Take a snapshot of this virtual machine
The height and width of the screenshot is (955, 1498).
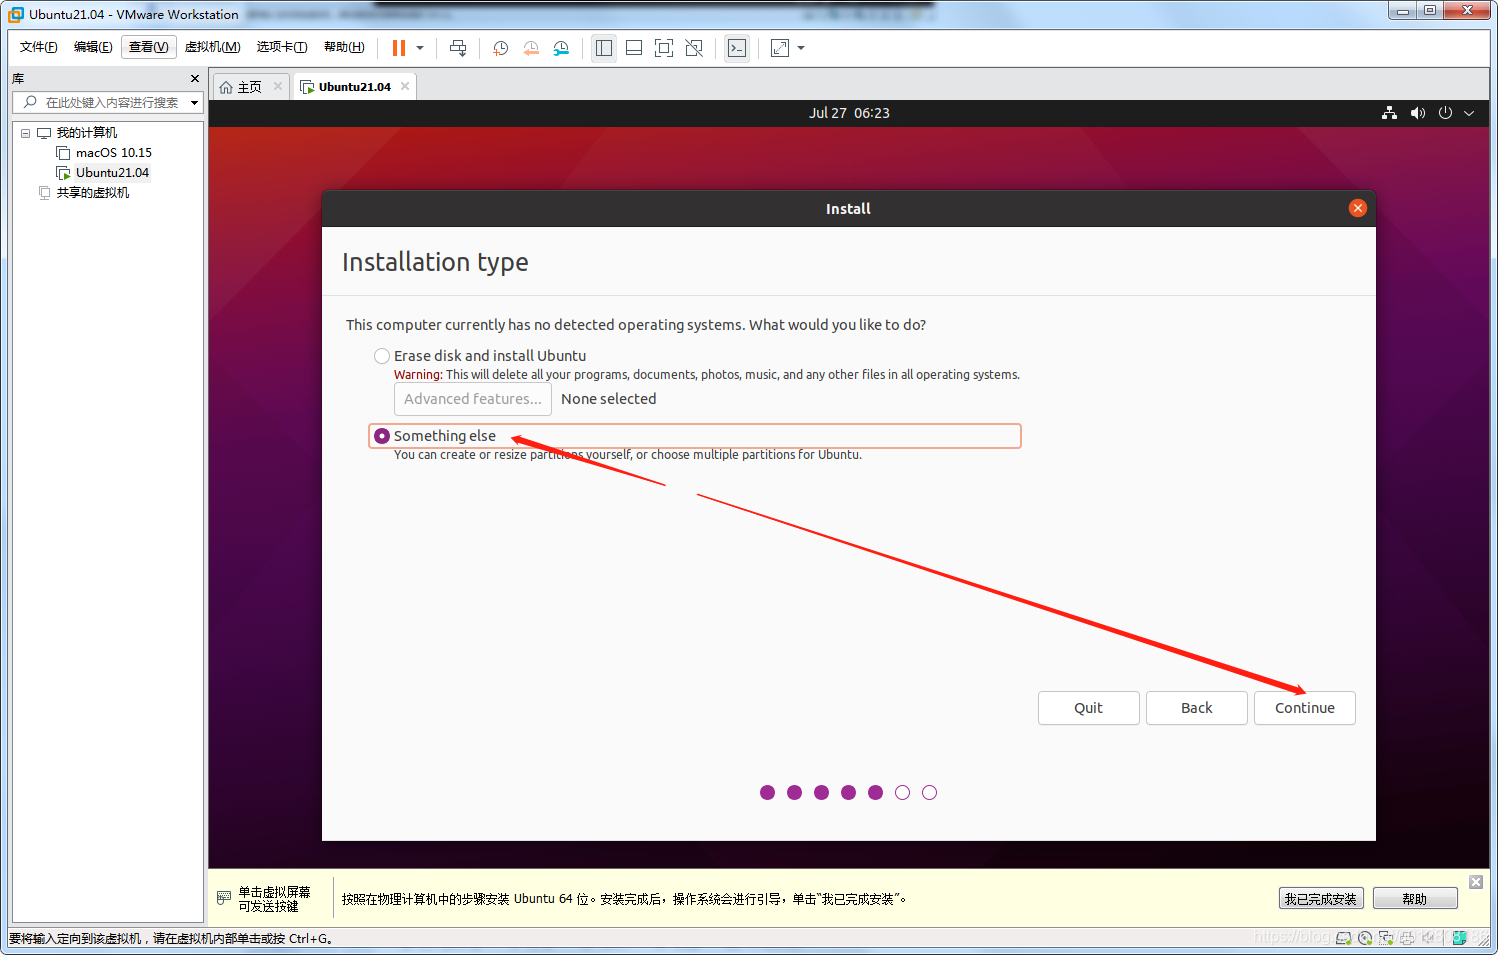pyautogui.click(x=501, y=48)
